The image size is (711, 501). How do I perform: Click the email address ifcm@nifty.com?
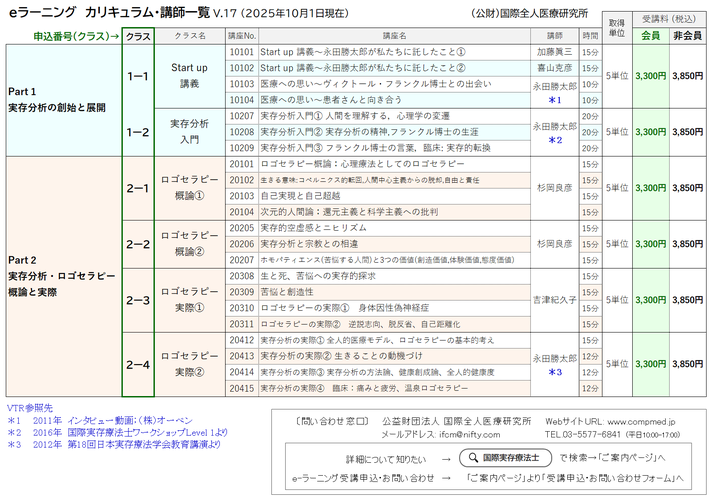[469, 434]
